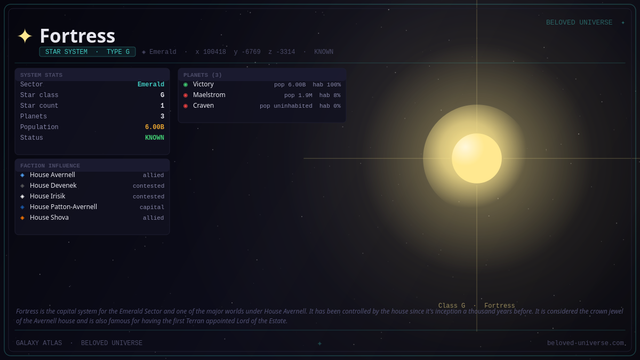640x360 pixels.
Task: Click the Class G · Fortress star caption
Action: click(x=476, y=305)
